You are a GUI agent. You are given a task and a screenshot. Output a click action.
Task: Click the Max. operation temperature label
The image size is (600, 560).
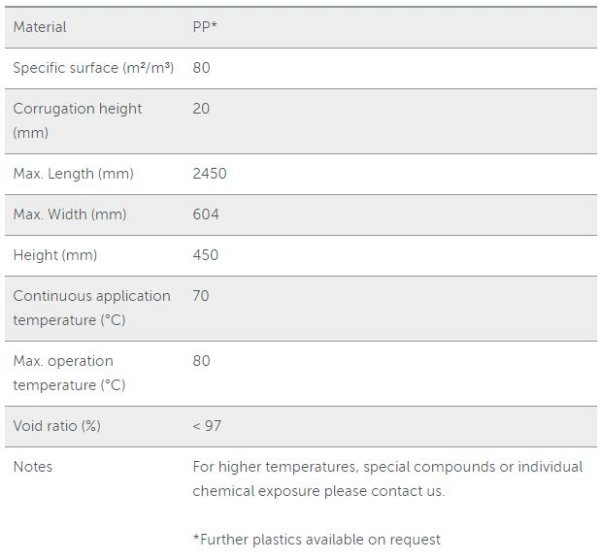pos(68,372)
